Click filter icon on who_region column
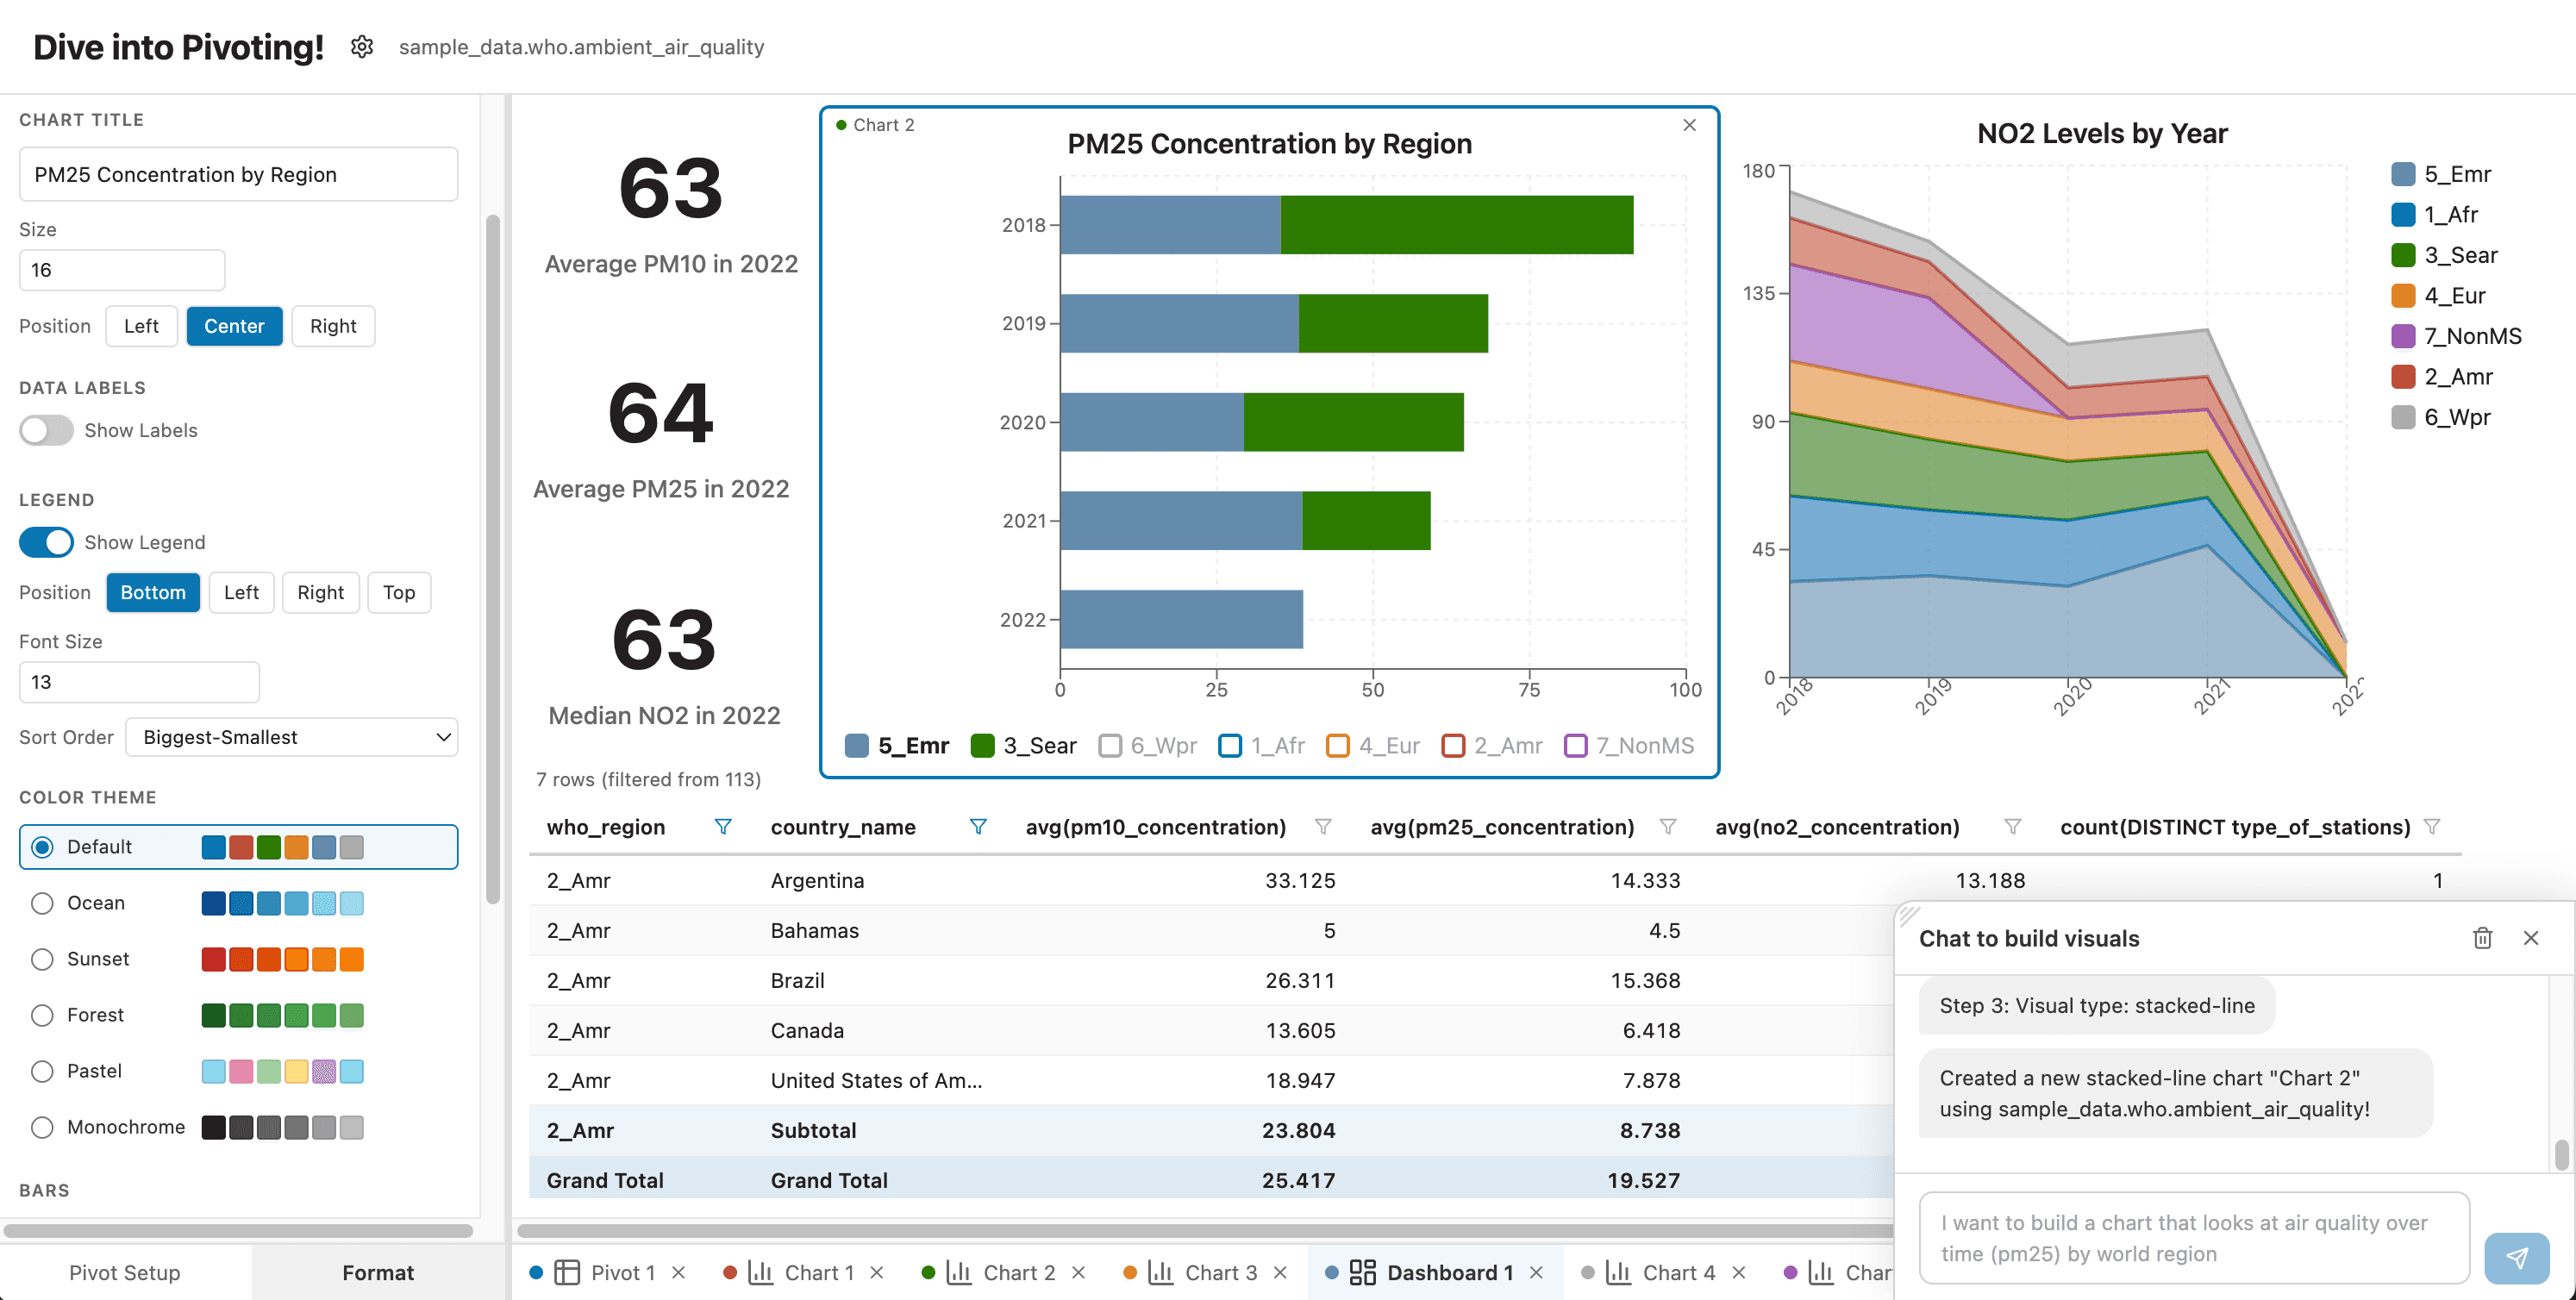 tap(723, 827)
